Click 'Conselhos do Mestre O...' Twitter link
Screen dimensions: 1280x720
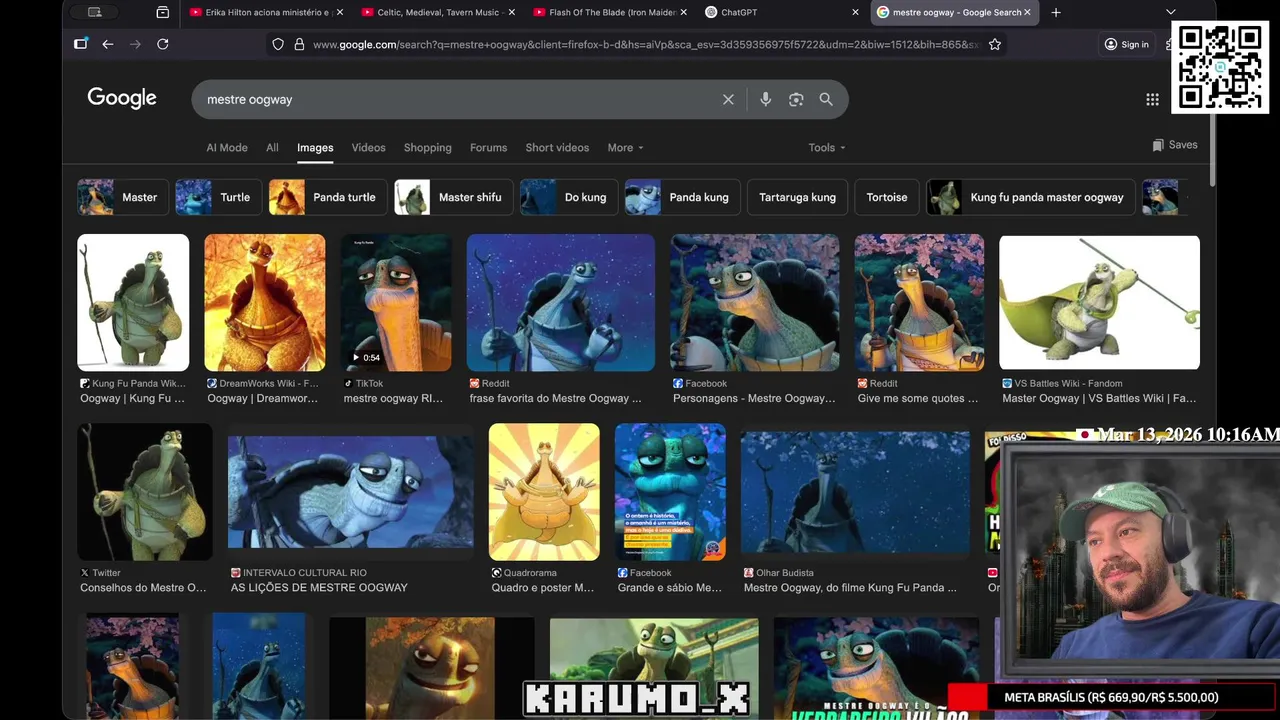coord(143,588)
